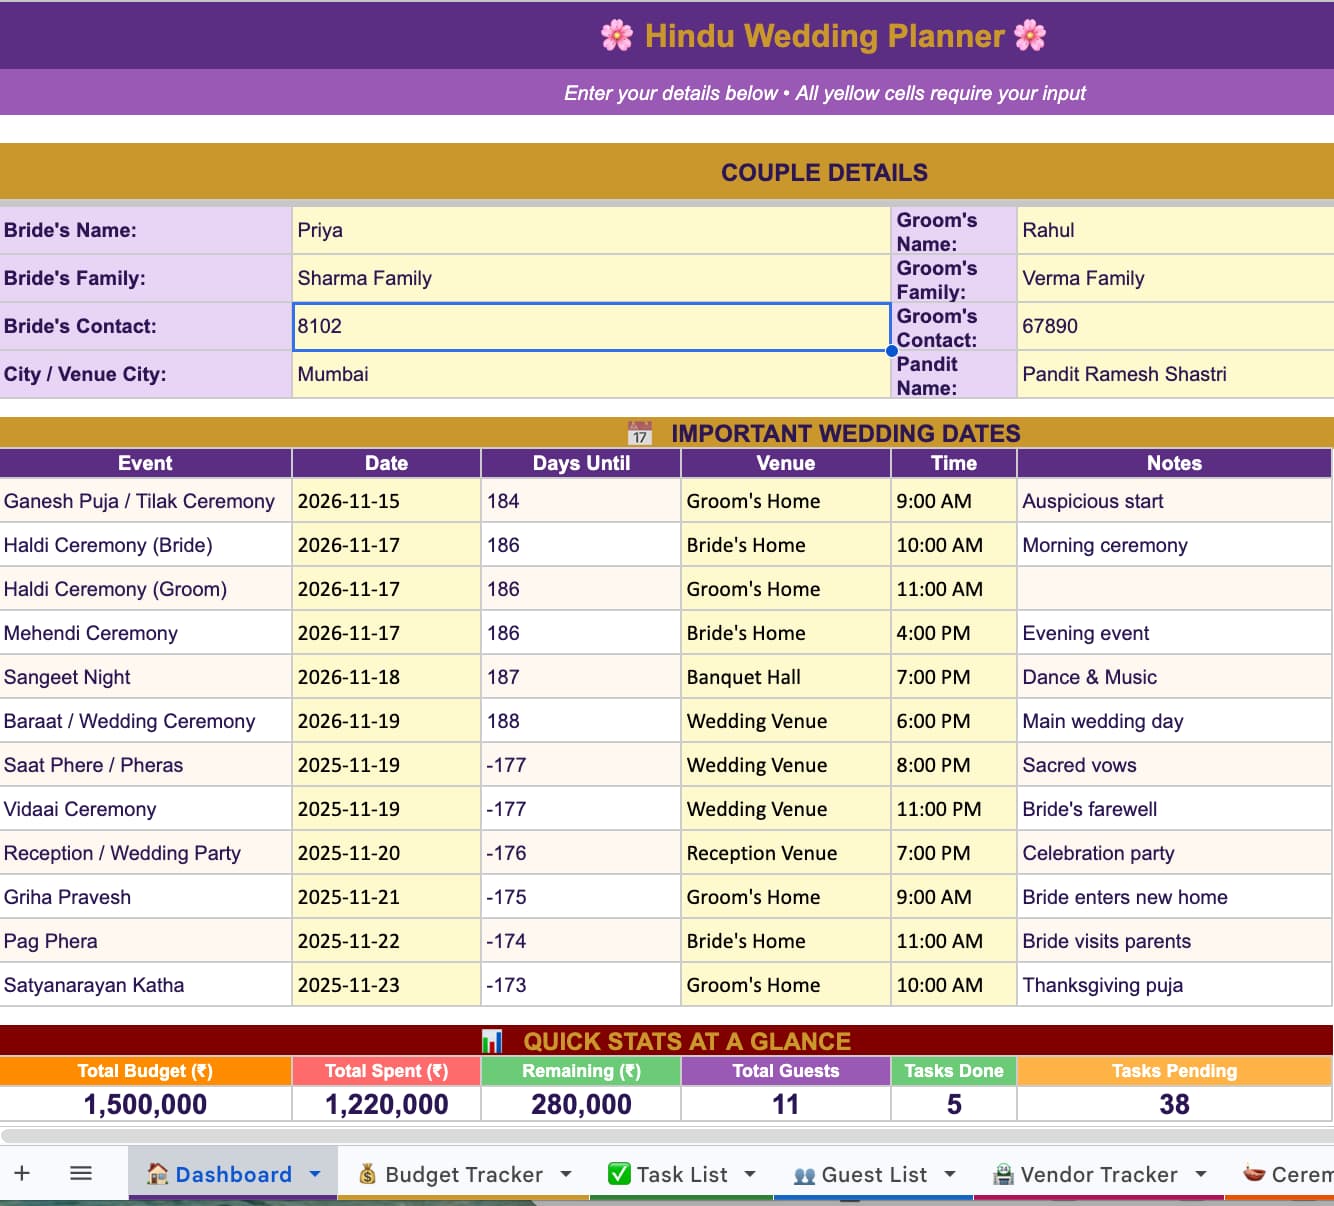Select the Baraat / Wedding Ceremony cell
Viewport: 1334px width, 1206px height.
tap(146, 721)
